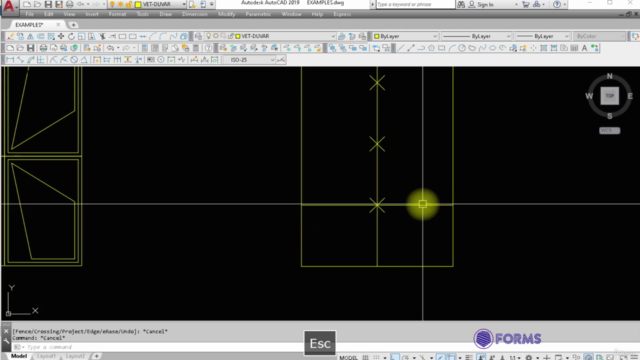Click the Save icon in Standard toolbar
This screenshot has width=640, height=360.
coord(31,48)
